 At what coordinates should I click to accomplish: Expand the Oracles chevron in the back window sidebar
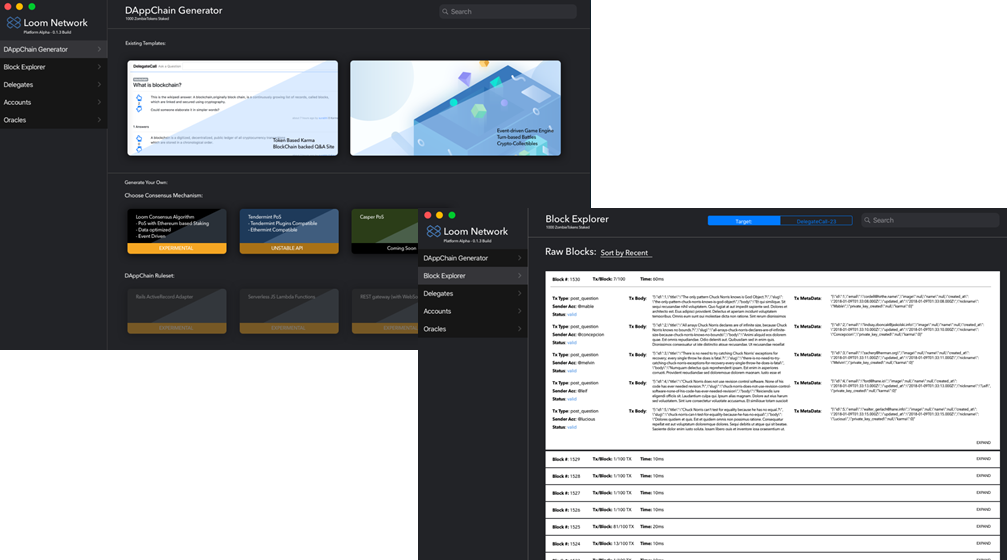click(x=99, y=120)
